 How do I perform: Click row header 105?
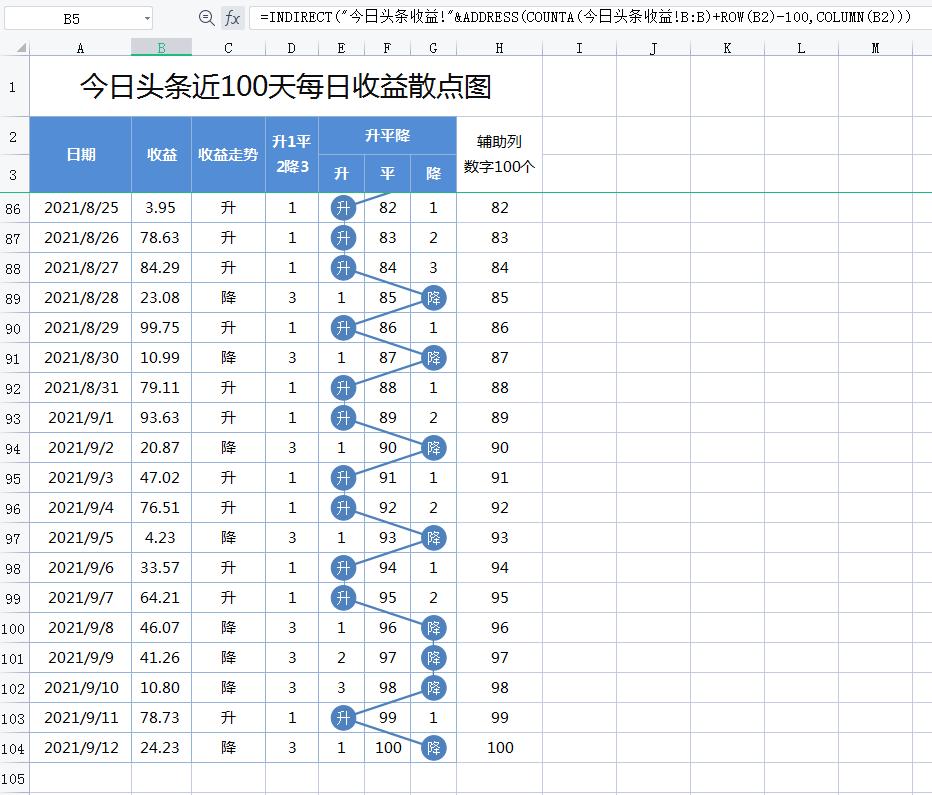[x=13, y=777]
